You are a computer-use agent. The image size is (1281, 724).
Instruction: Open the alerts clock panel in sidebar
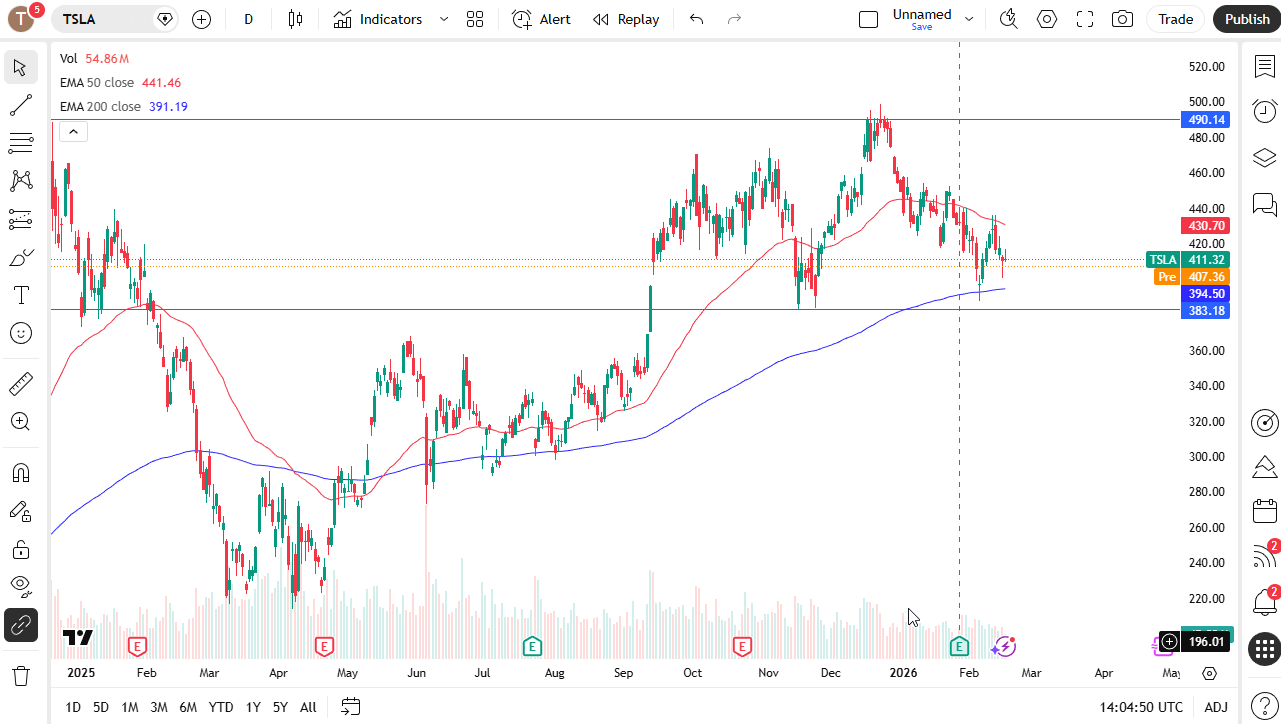1265,111
